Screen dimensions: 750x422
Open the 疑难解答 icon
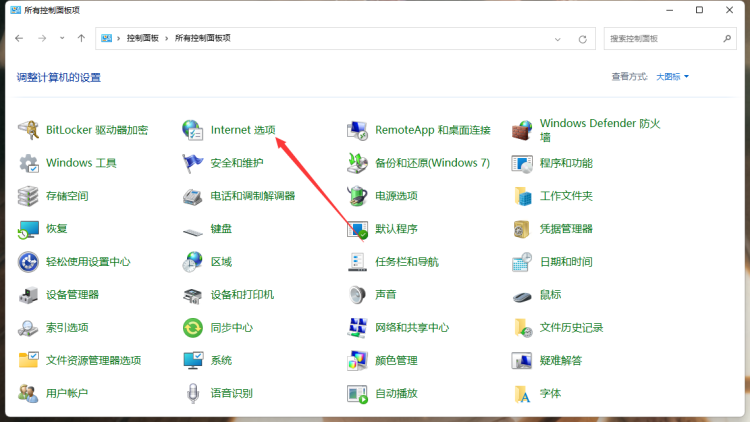point(522,360)
